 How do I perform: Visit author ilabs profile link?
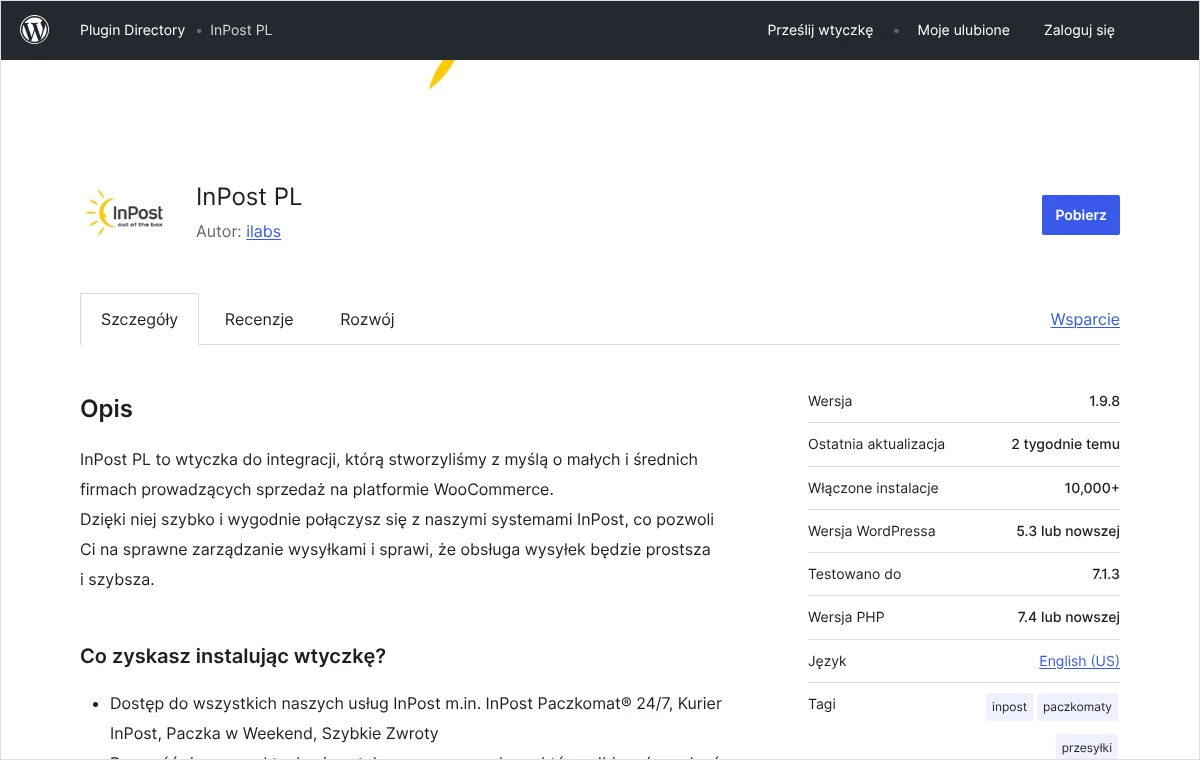pyautogui.click(x=263, y=231)
